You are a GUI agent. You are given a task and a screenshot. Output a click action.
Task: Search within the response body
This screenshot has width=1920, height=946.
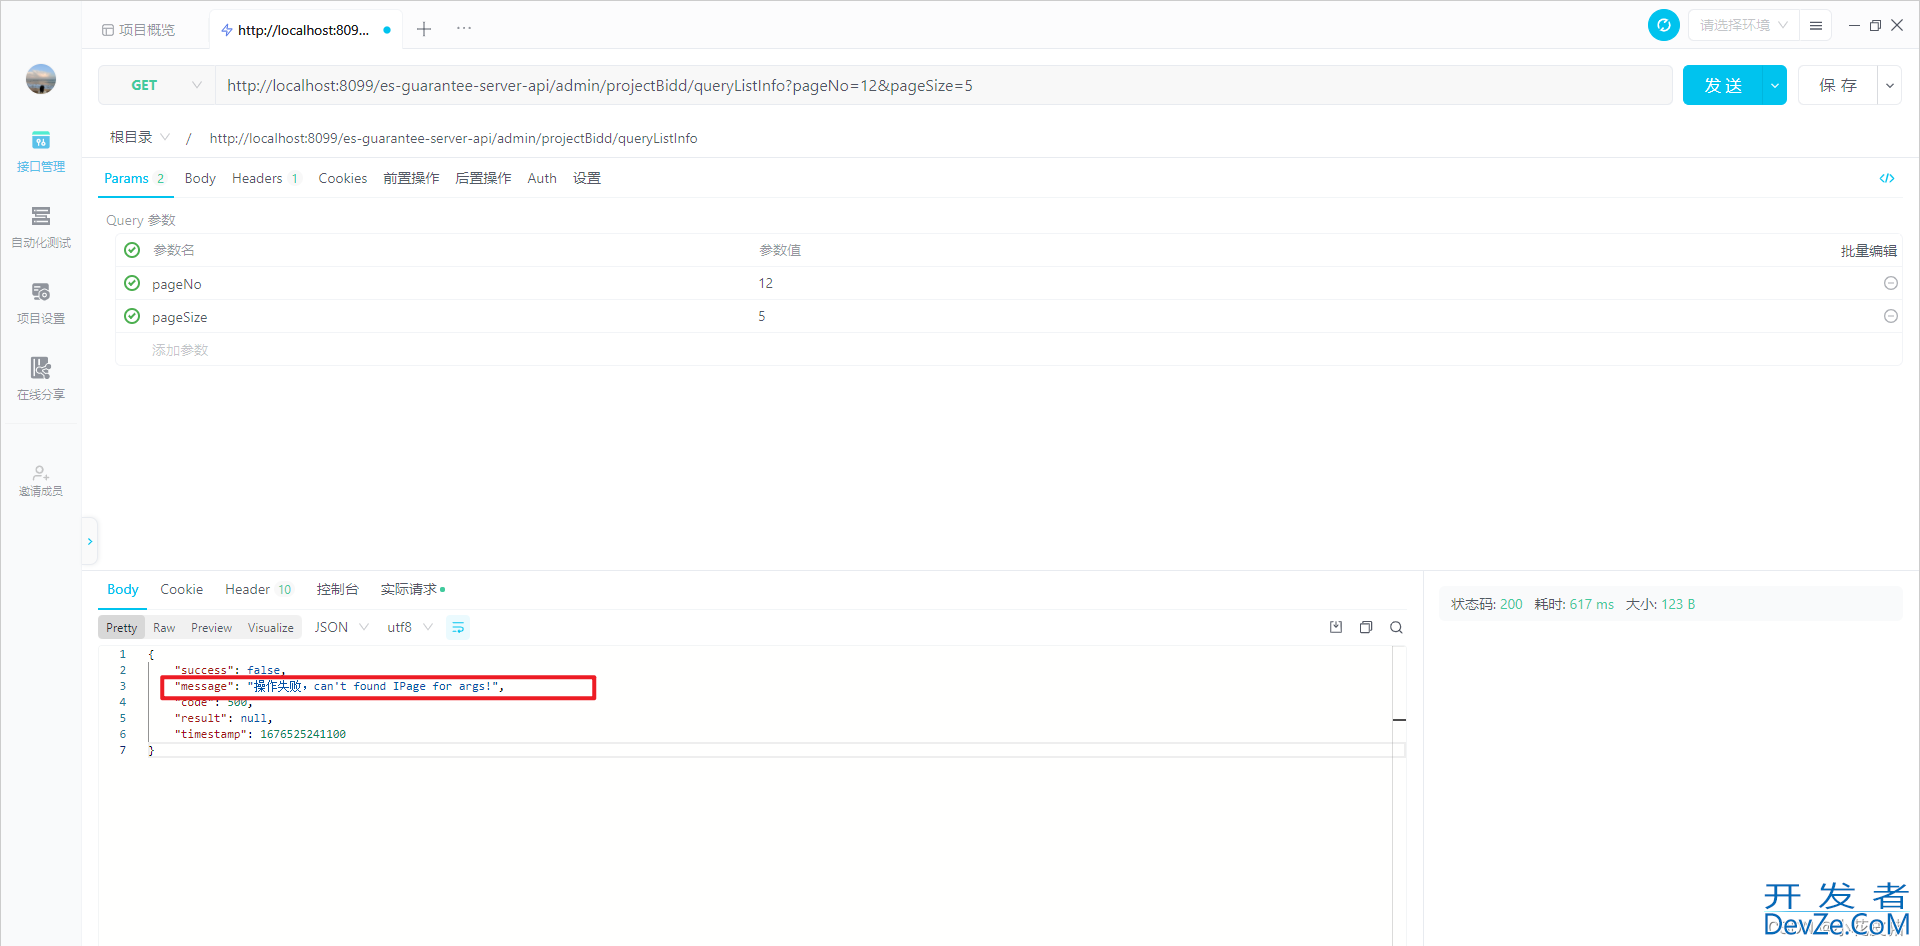pyautogui.click(x=1396, y=627)
